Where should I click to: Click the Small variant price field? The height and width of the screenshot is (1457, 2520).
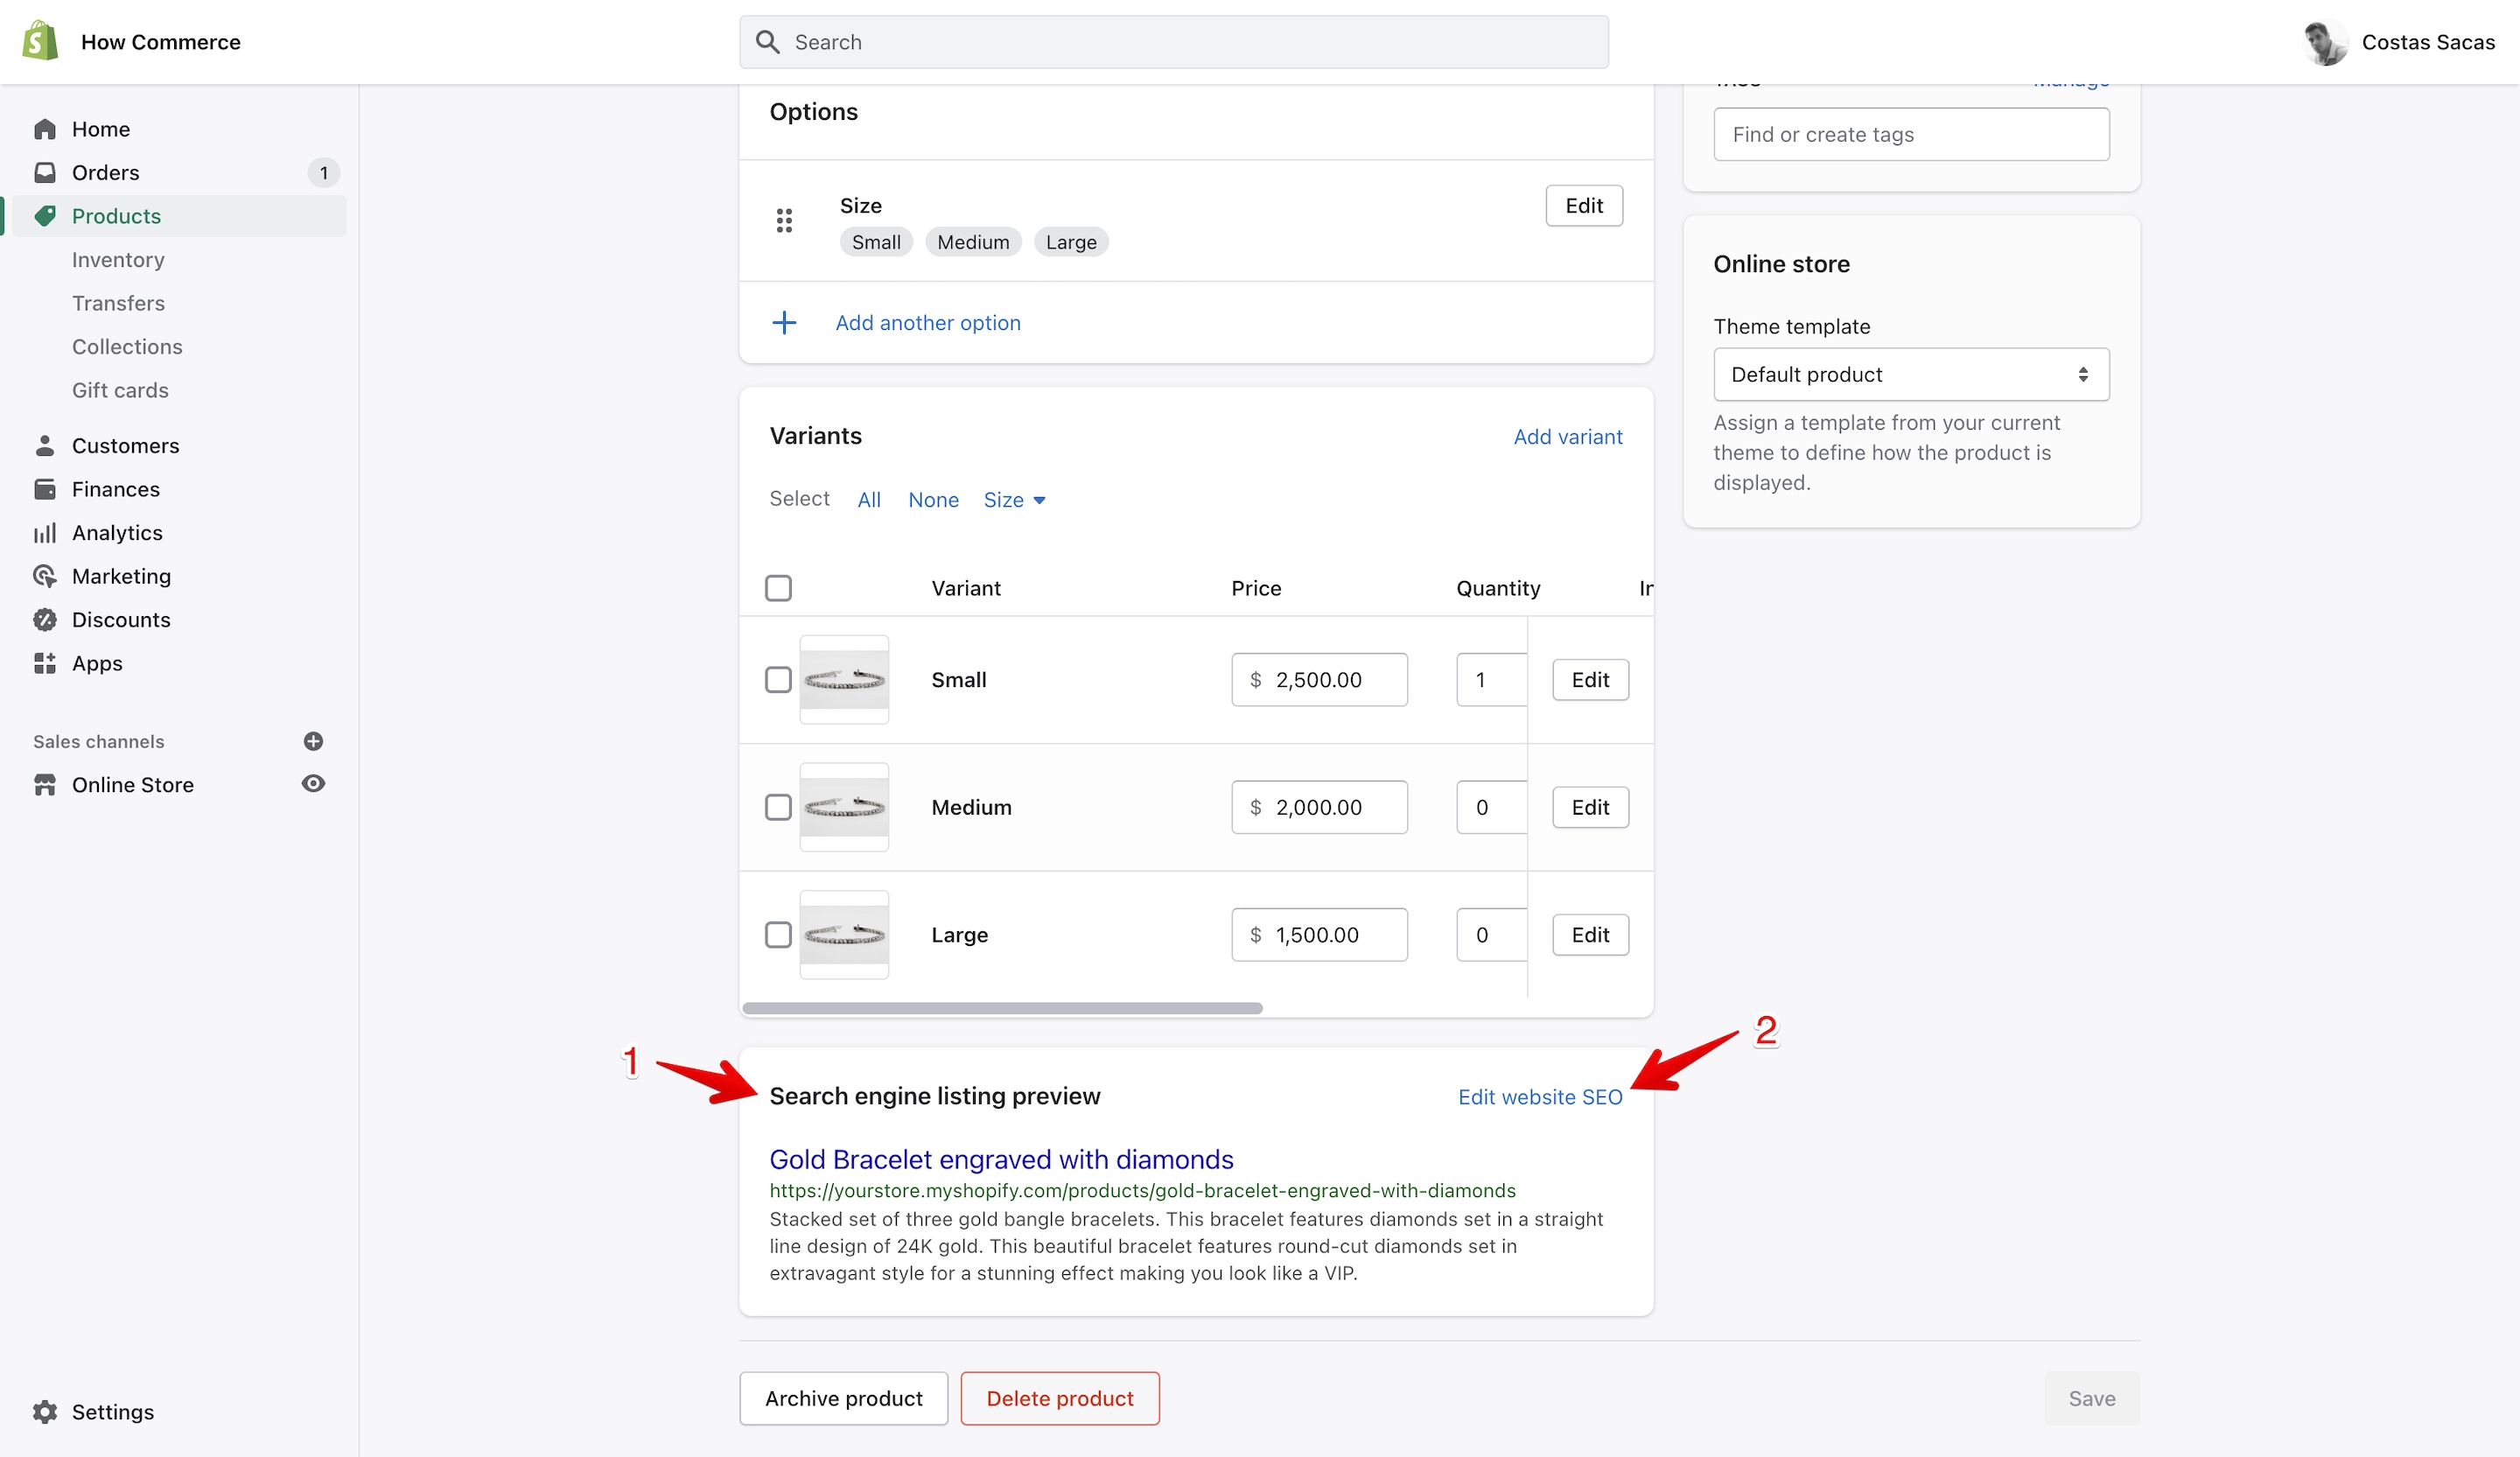1319,680
